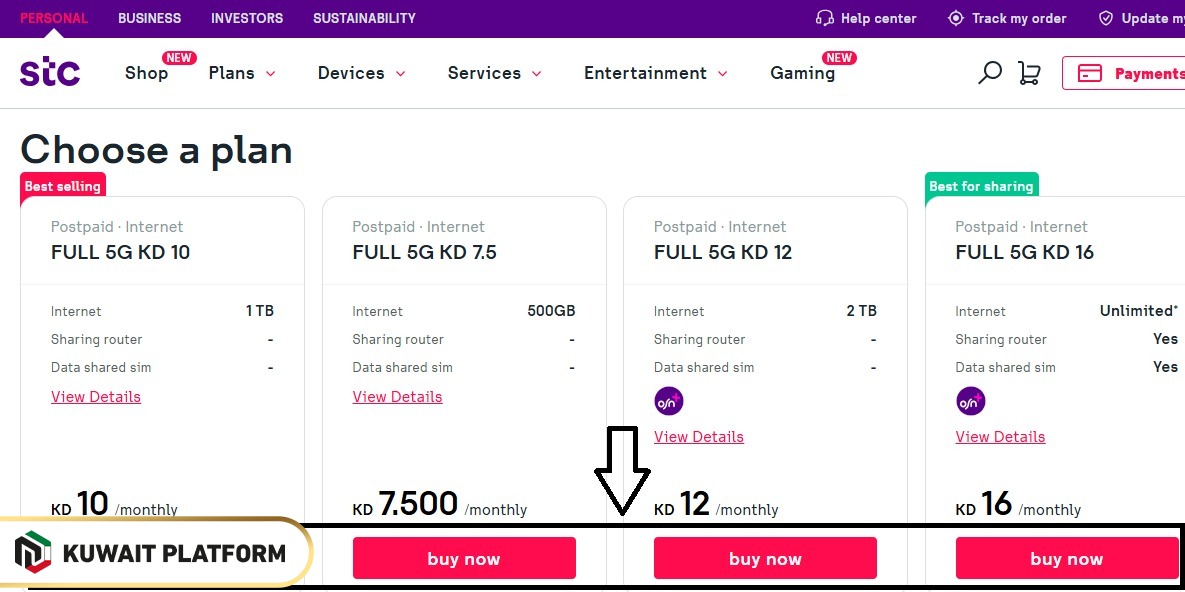Click buy now for FULL 5G KD 12

point(764,558)
